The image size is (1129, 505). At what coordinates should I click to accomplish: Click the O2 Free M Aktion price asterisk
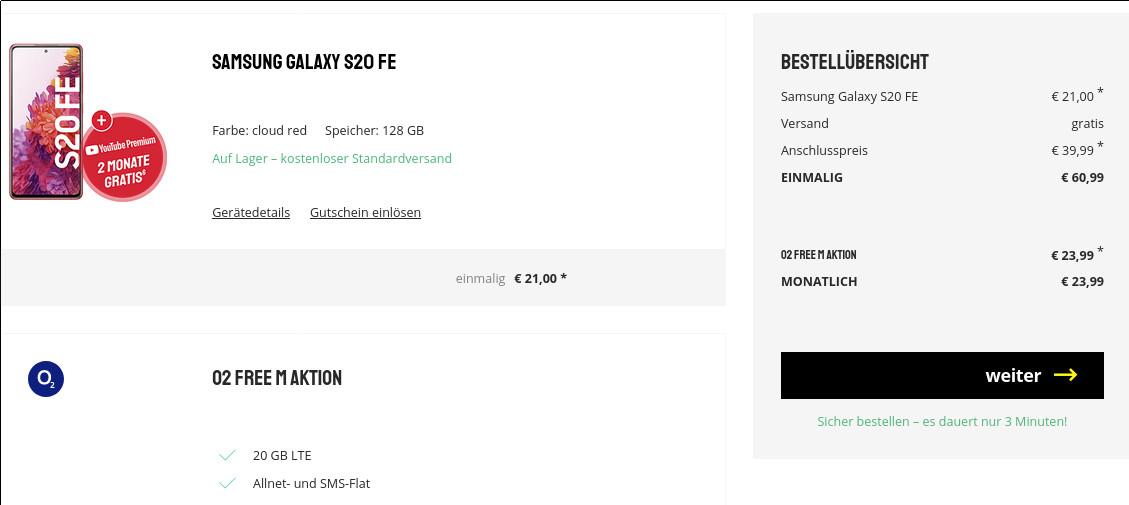pyautogui.click(x=1100, y=250)
